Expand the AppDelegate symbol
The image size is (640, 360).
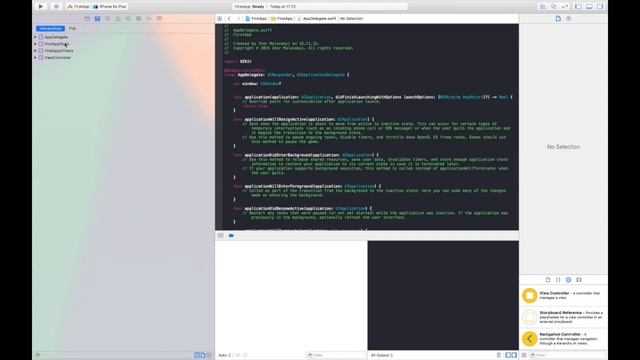coord(35,37)
